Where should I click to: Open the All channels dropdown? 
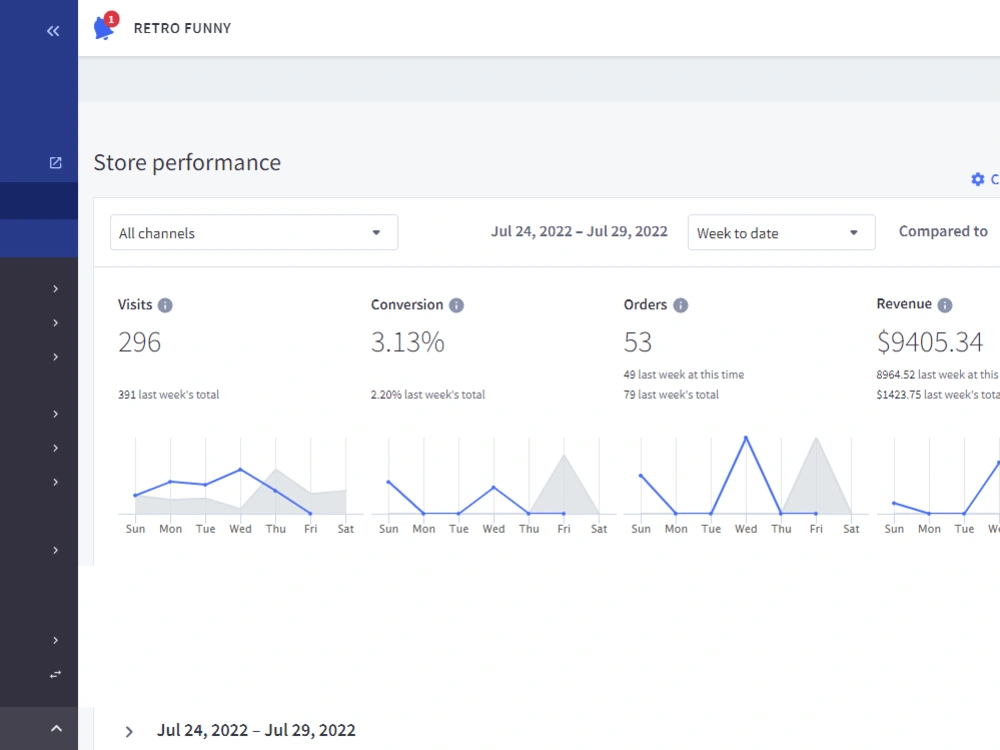tap(254, 233)
